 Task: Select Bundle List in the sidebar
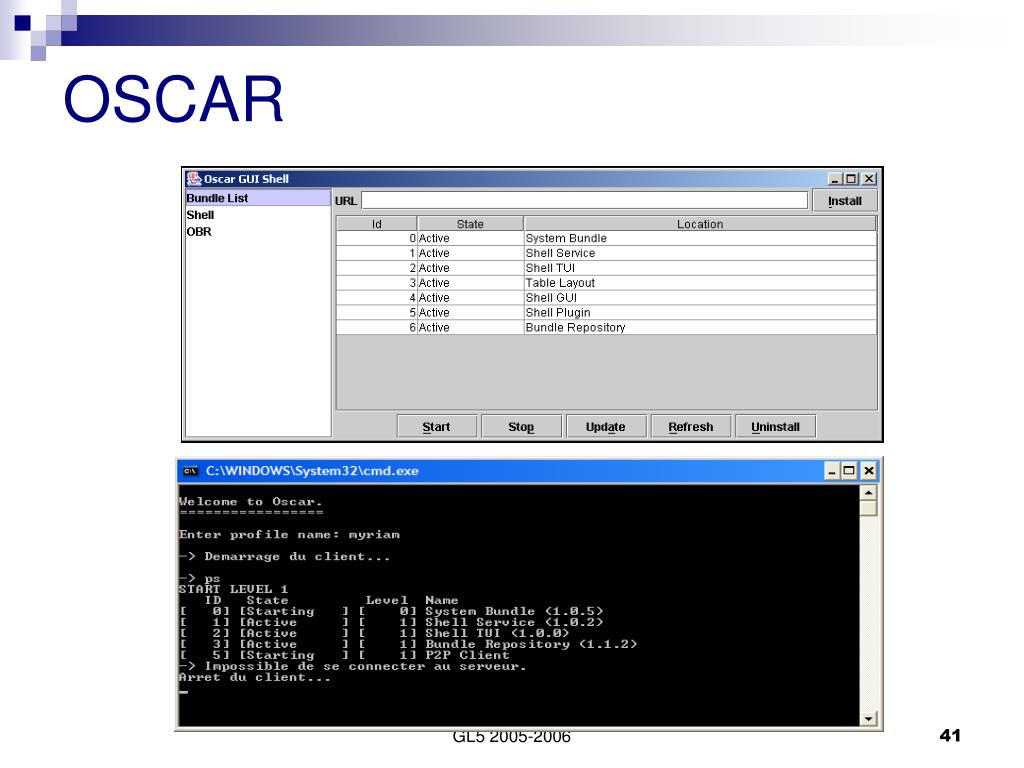click(x=258, y=198)
